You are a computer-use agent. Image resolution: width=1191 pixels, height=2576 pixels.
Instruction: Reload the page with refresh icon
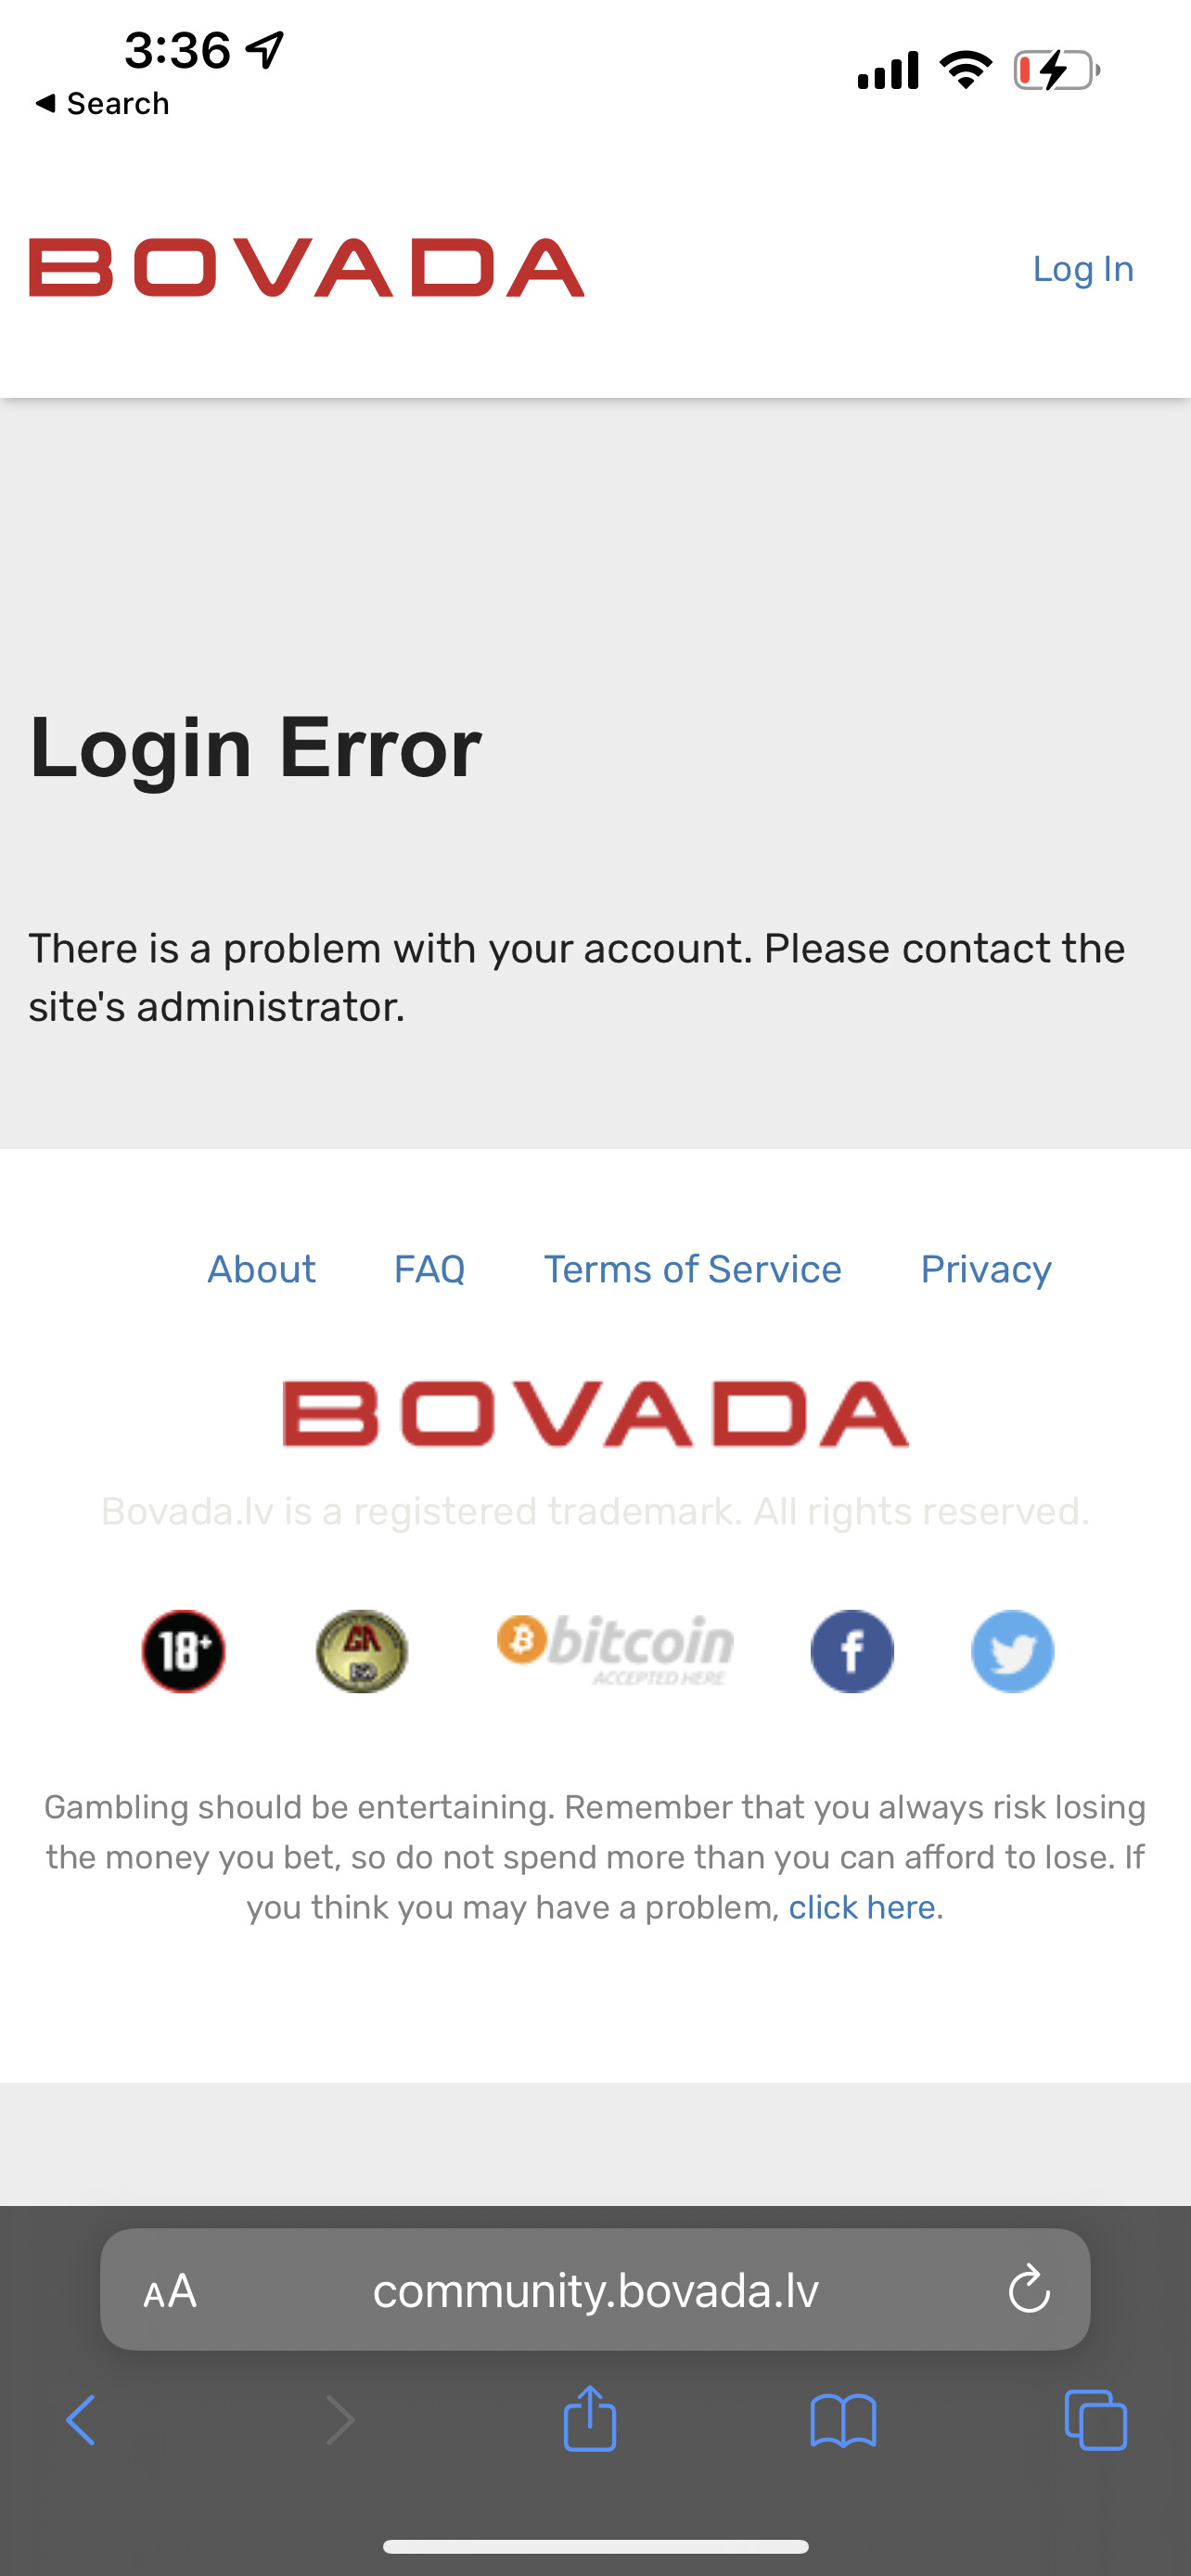[x=1028, y=2289]
